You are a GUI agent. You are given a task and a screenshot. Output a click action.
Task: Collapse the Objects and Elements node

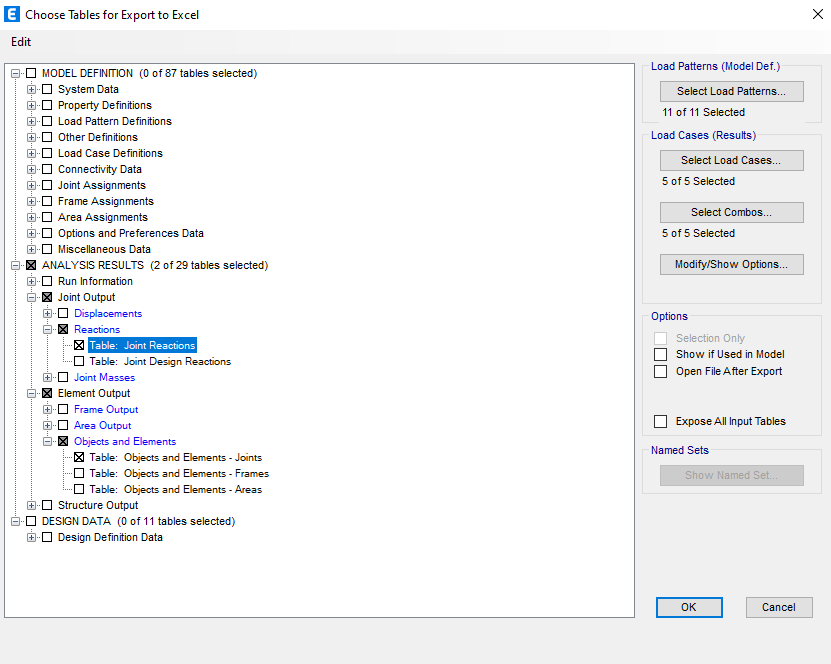[48, 441]
